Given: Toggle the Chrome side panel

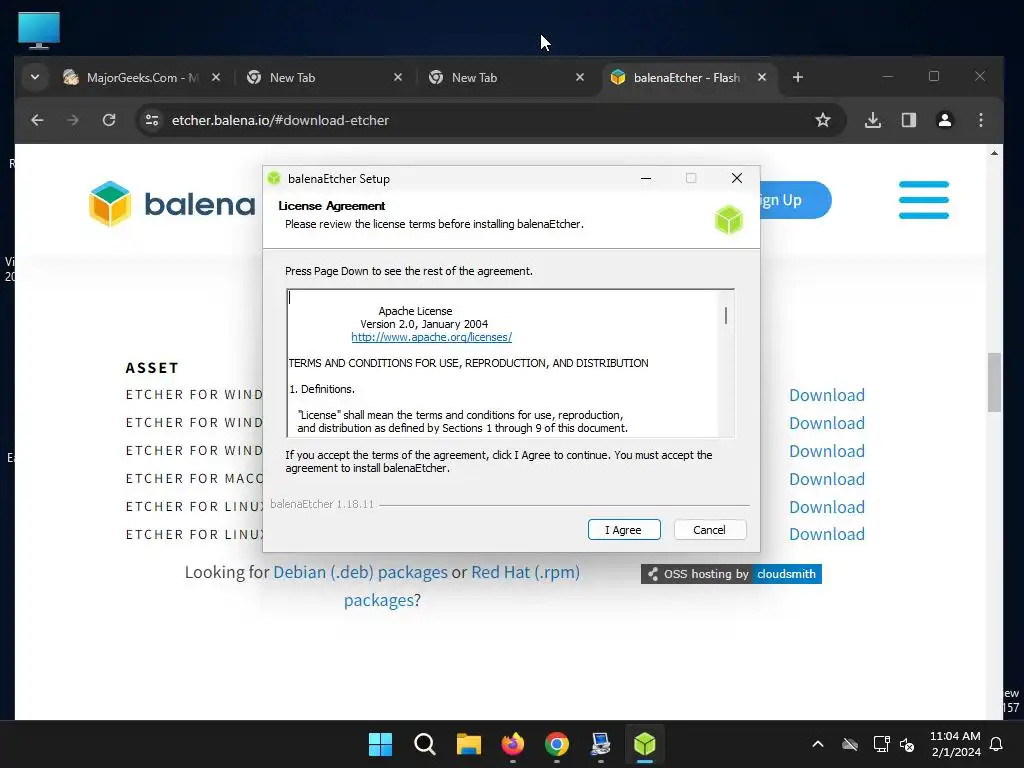Looking at the screenshot, I should 908,120.
